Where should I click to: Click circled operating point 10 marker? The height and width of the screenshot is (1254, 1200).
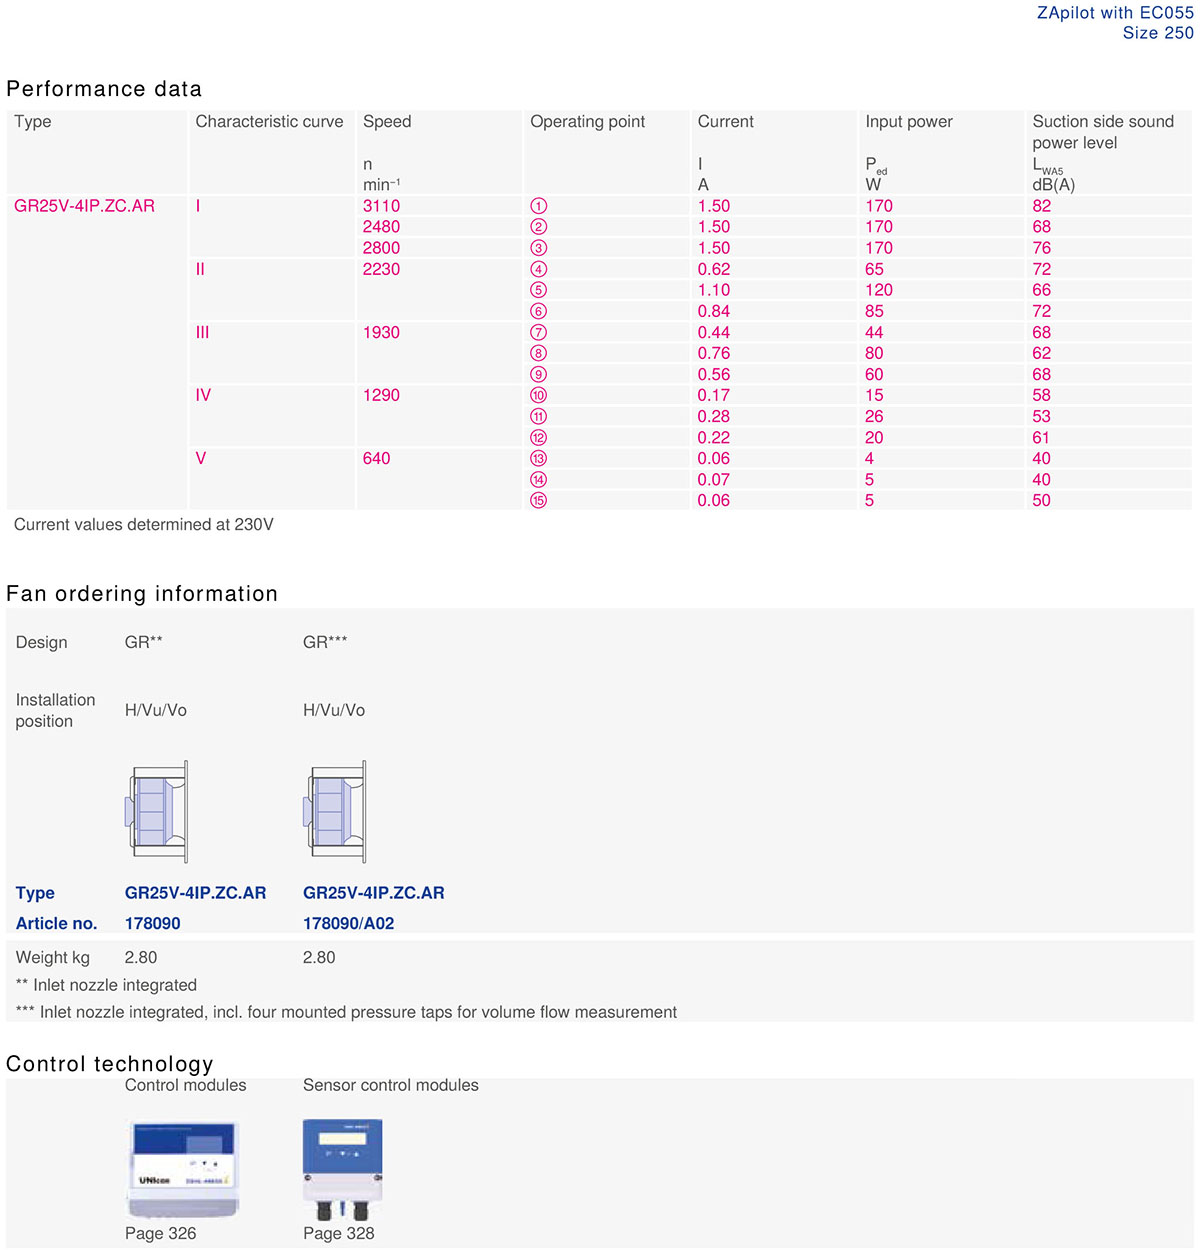[539, 395]
